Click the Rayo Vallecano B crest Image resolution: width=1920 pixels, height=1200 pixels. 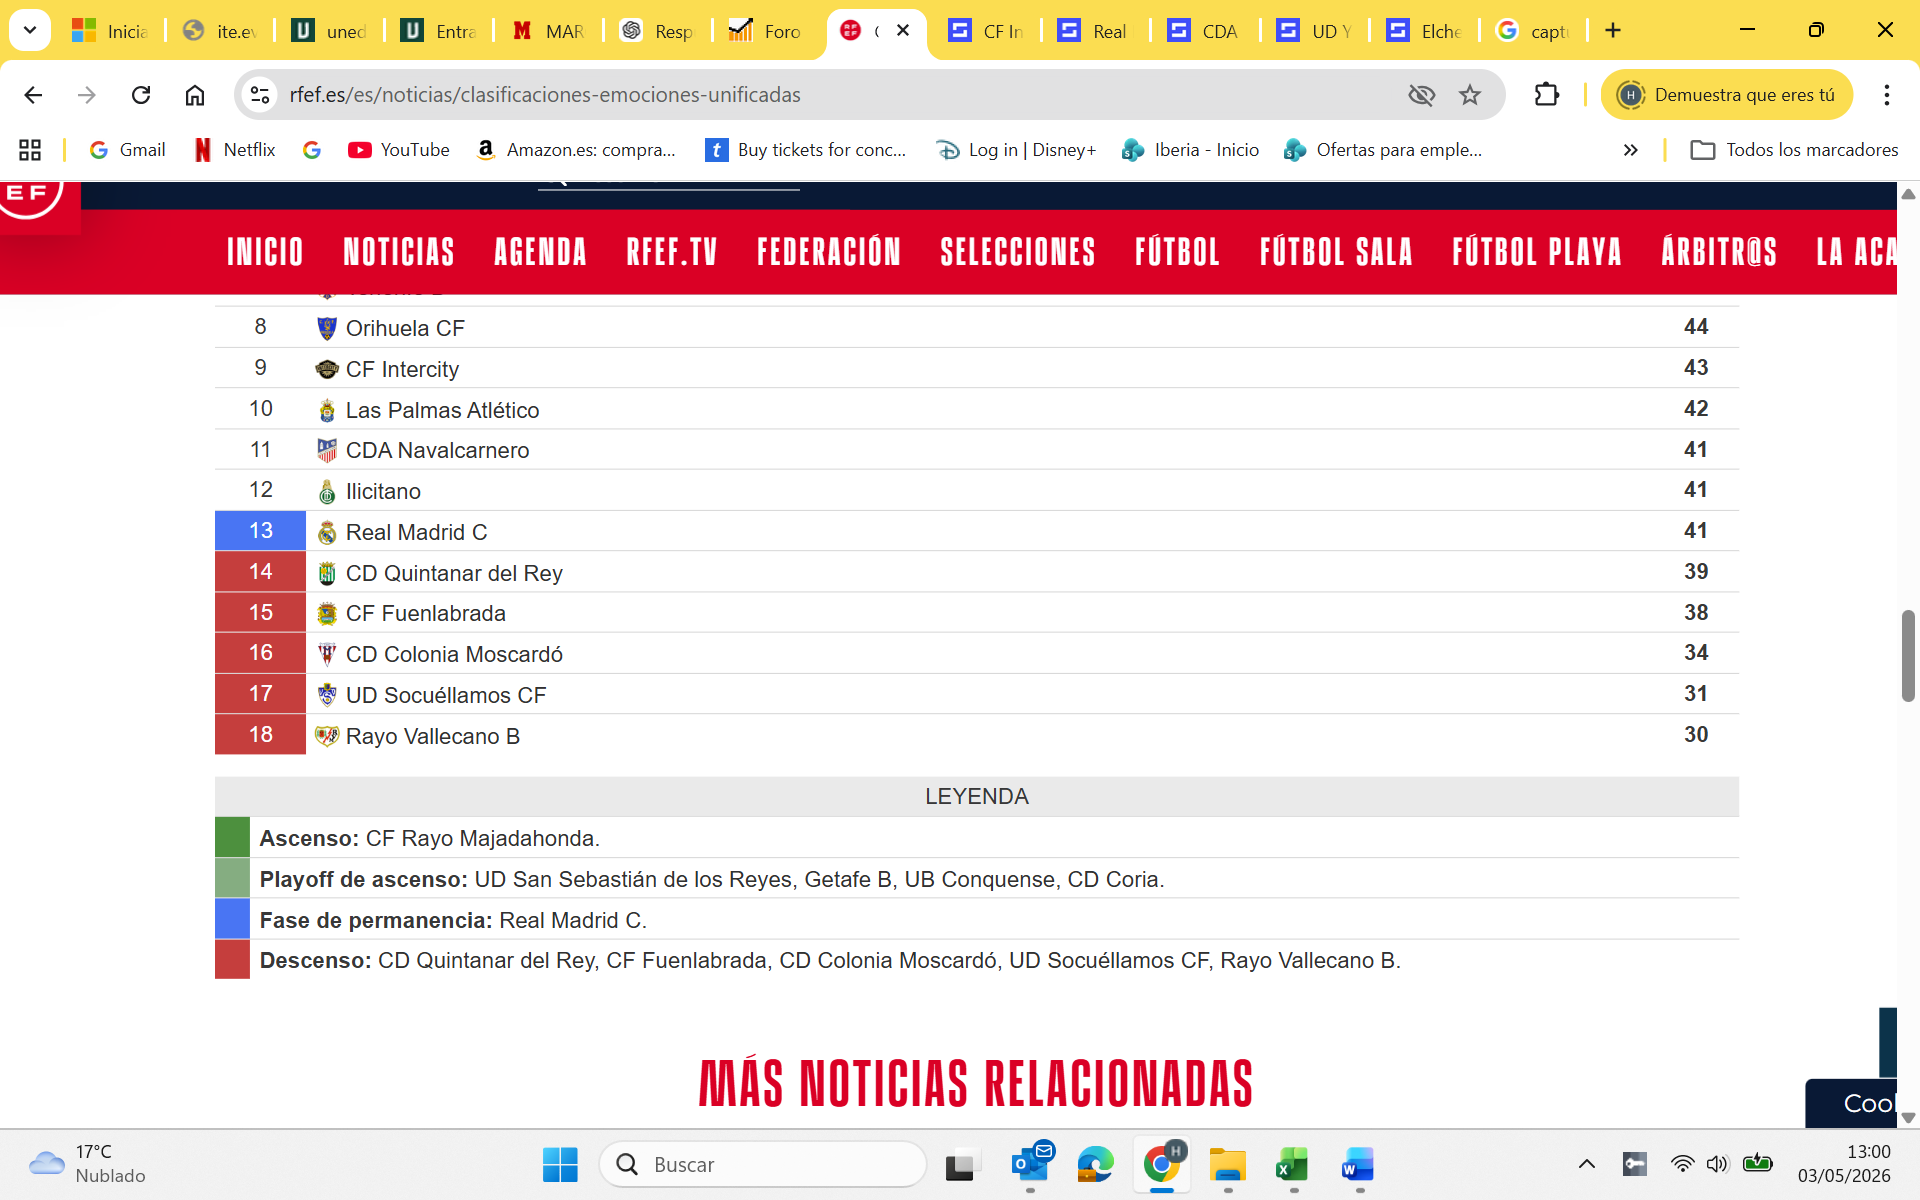tap(327, 737)
